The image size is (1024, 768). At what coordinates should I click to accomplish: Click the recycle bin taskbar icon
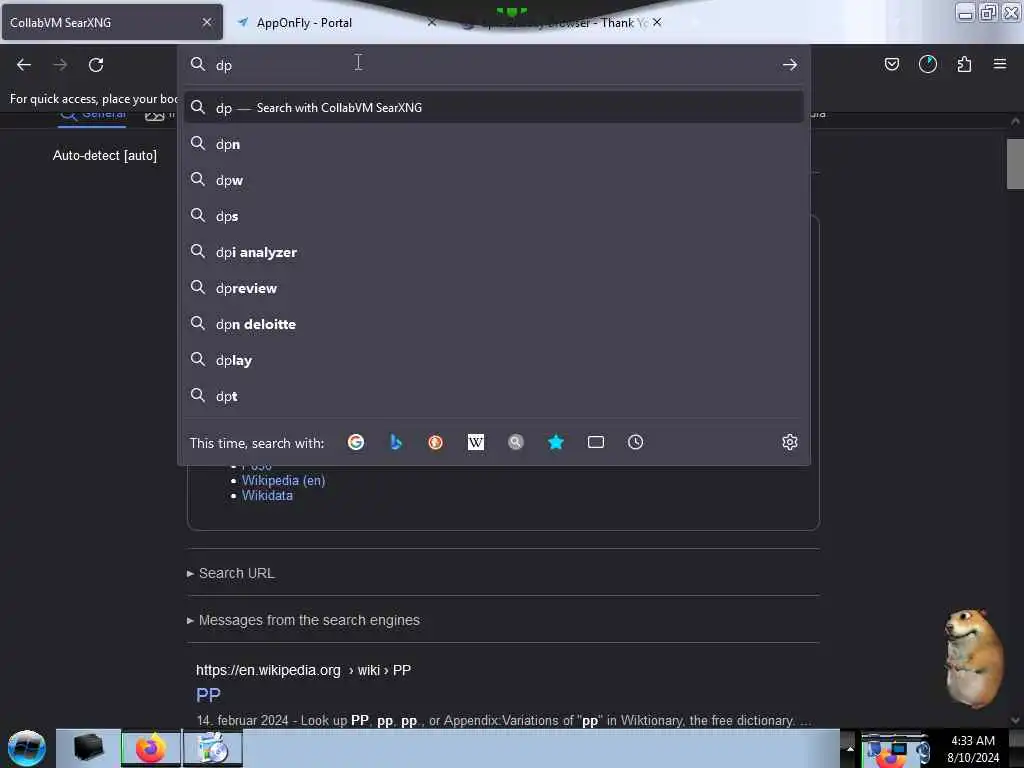(x=212, y=748)
